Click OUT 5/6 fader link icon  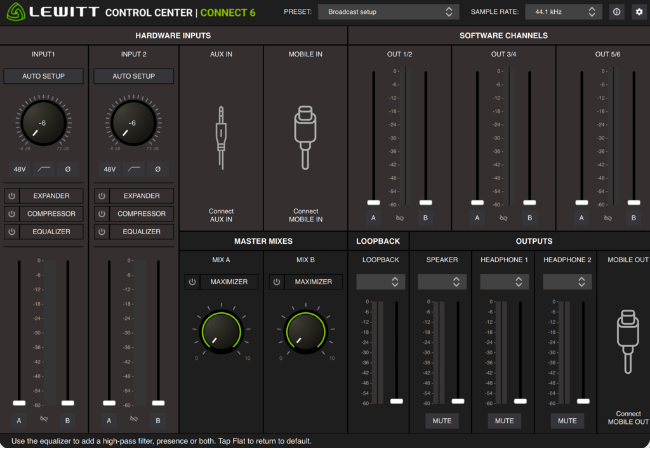pos(608,218)
